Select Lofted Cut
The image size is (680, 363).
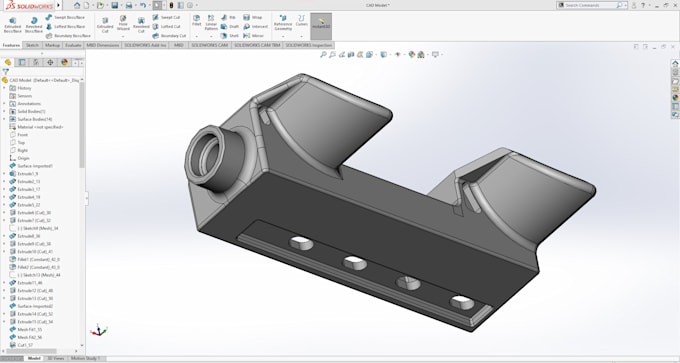pos(166,26)
